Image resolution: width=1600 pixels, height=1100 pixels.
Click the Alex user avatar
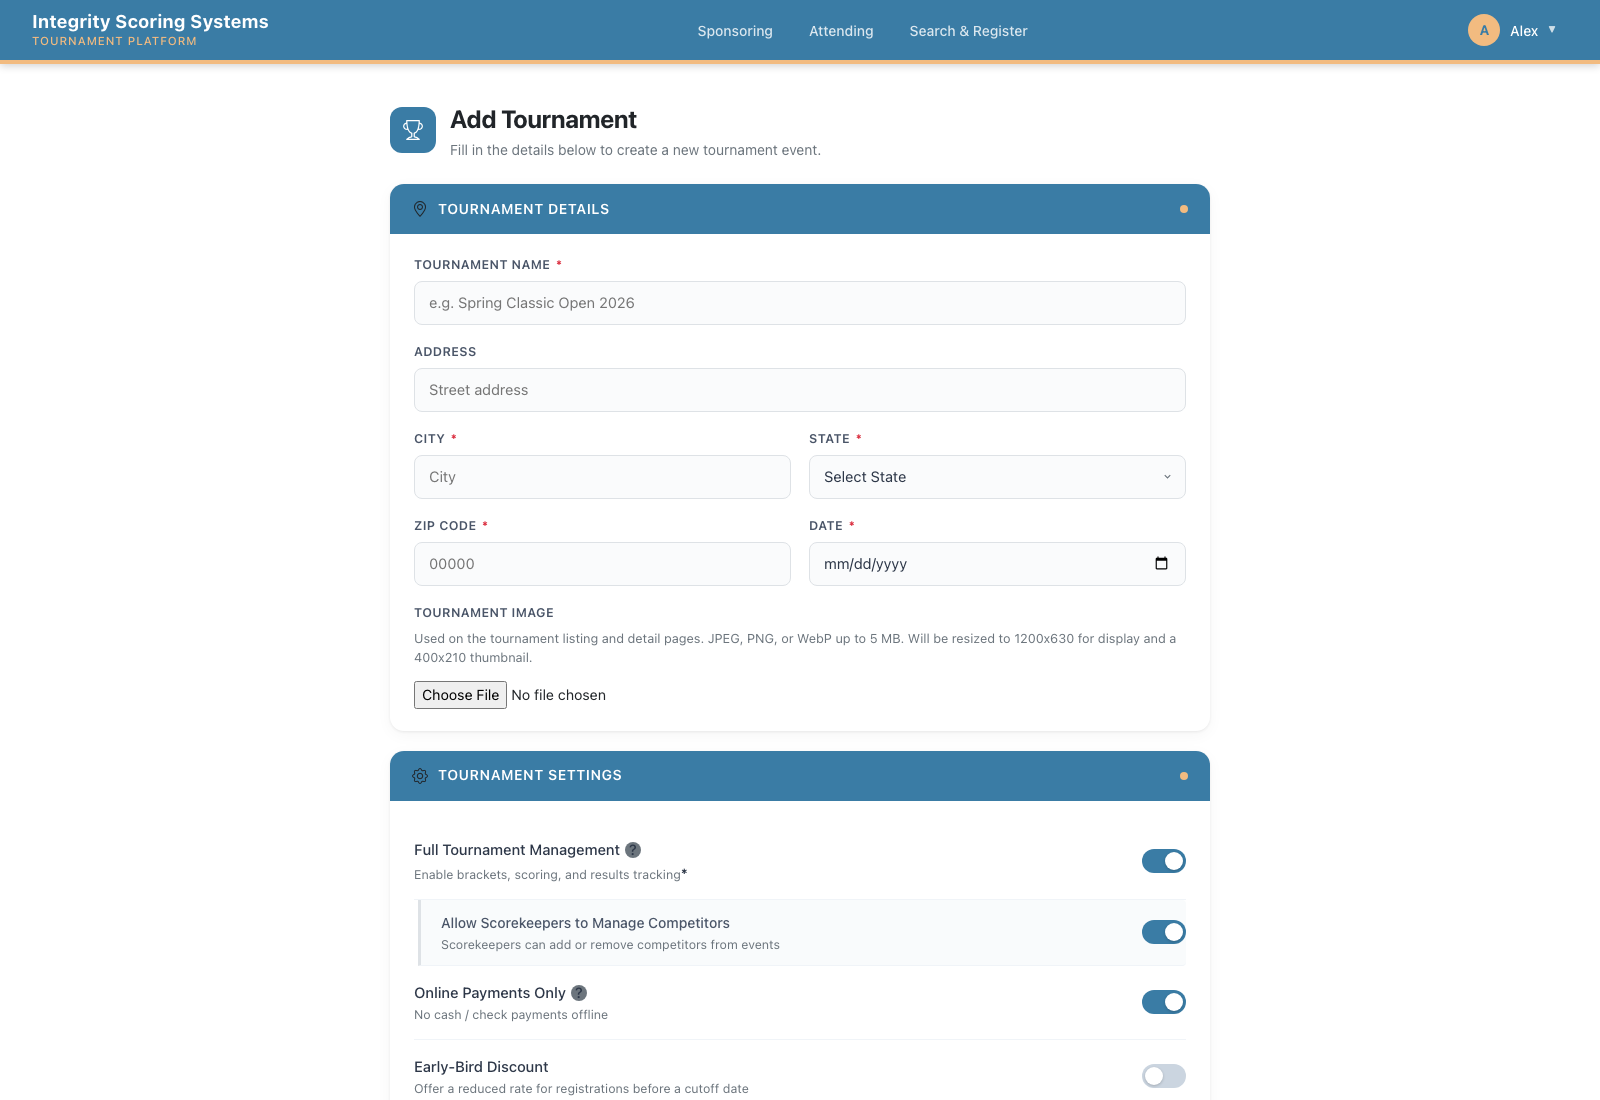[x=1484, y=30]
